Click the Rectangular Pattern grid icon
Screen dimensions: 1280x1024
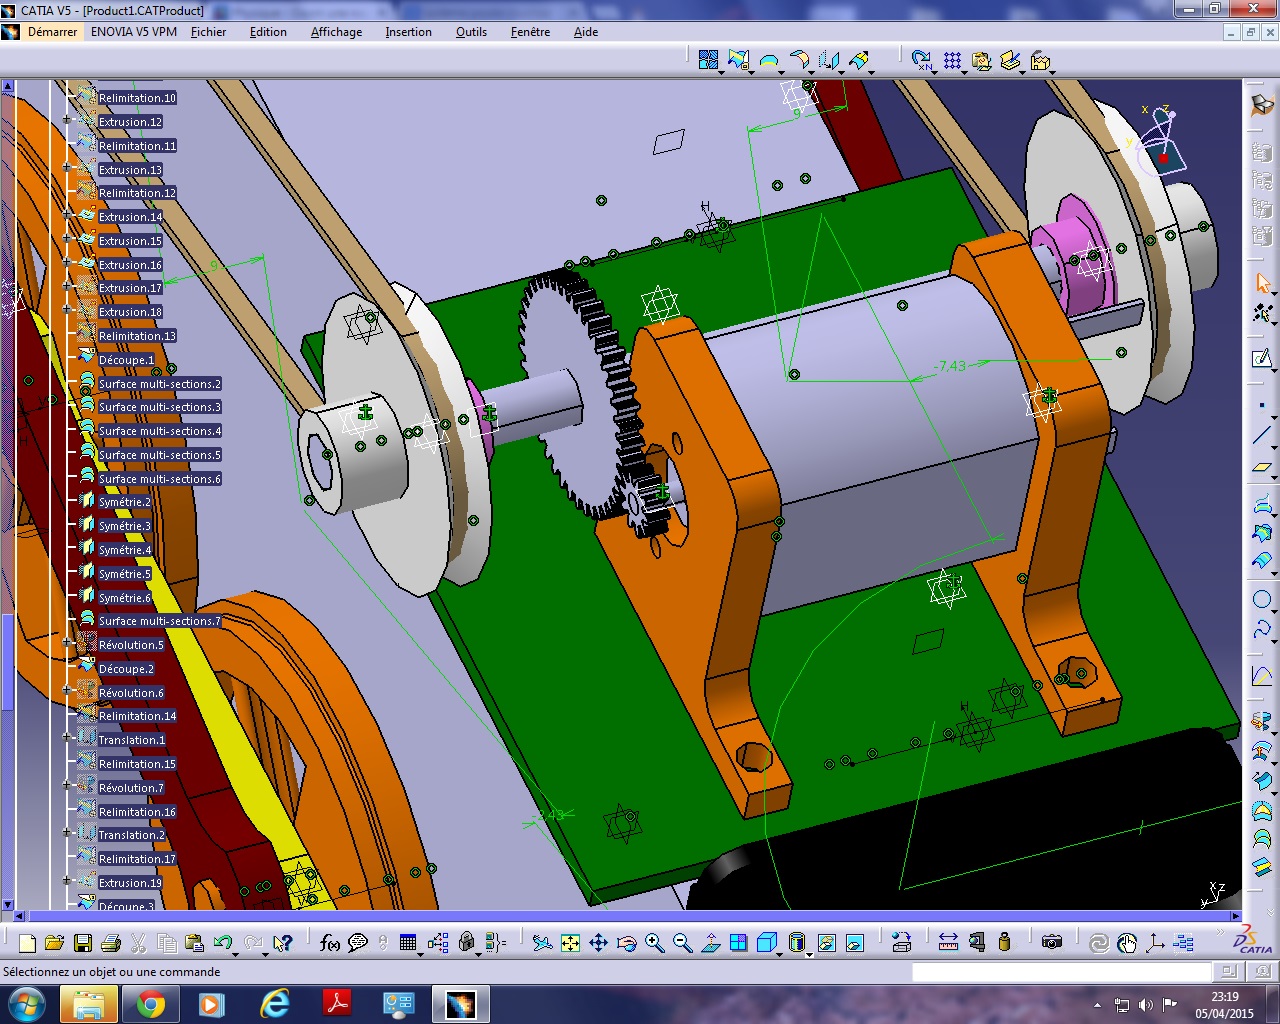pos(952,61)
